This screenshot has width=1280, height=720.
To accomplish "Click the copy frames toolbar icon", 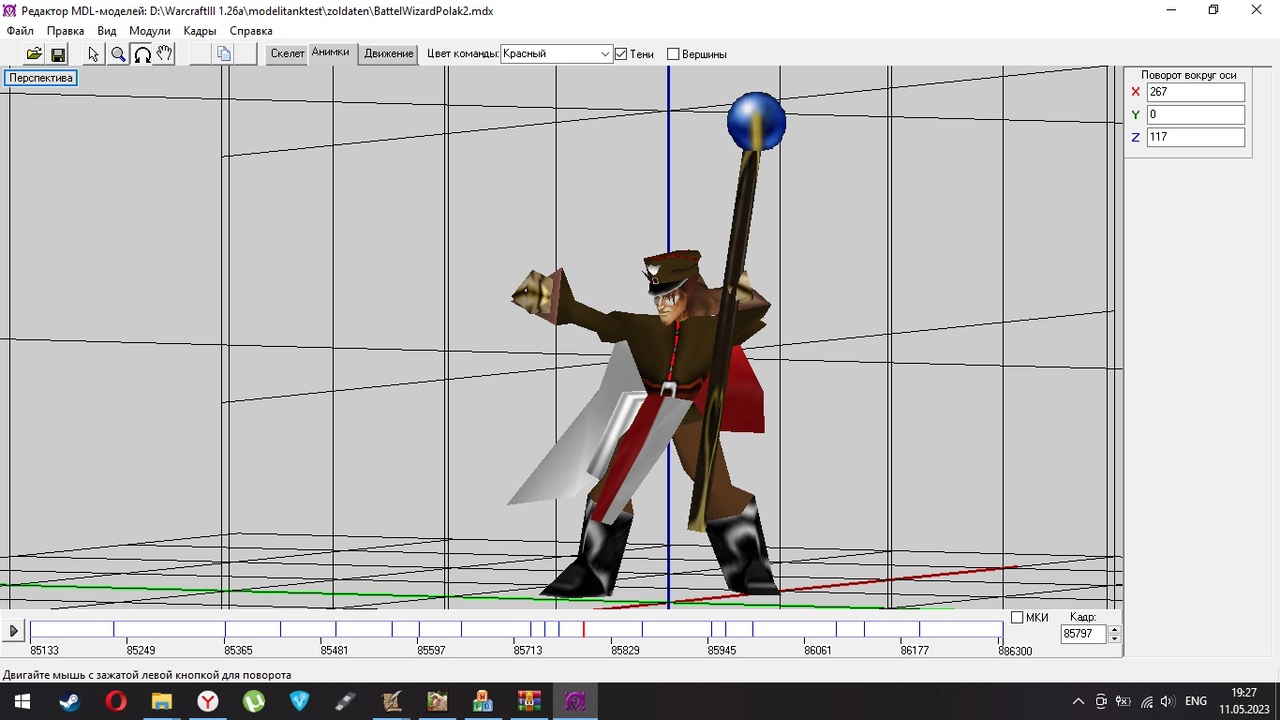I will pos(224,54).
